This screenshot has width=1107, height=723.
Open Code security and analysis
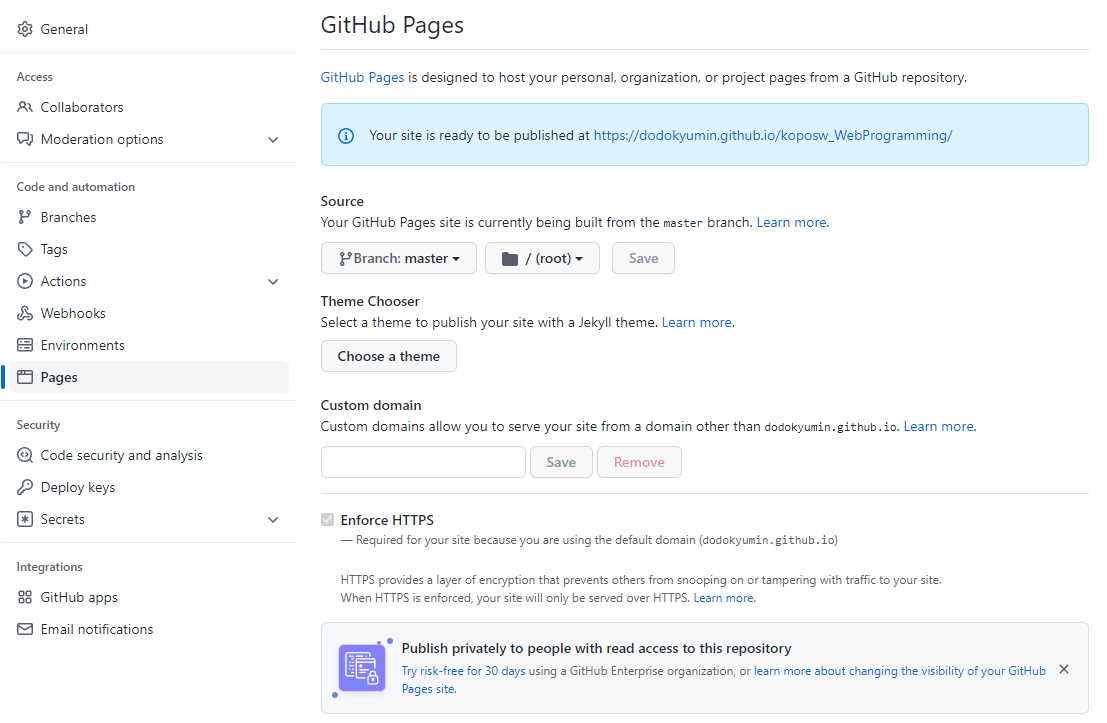148,455
